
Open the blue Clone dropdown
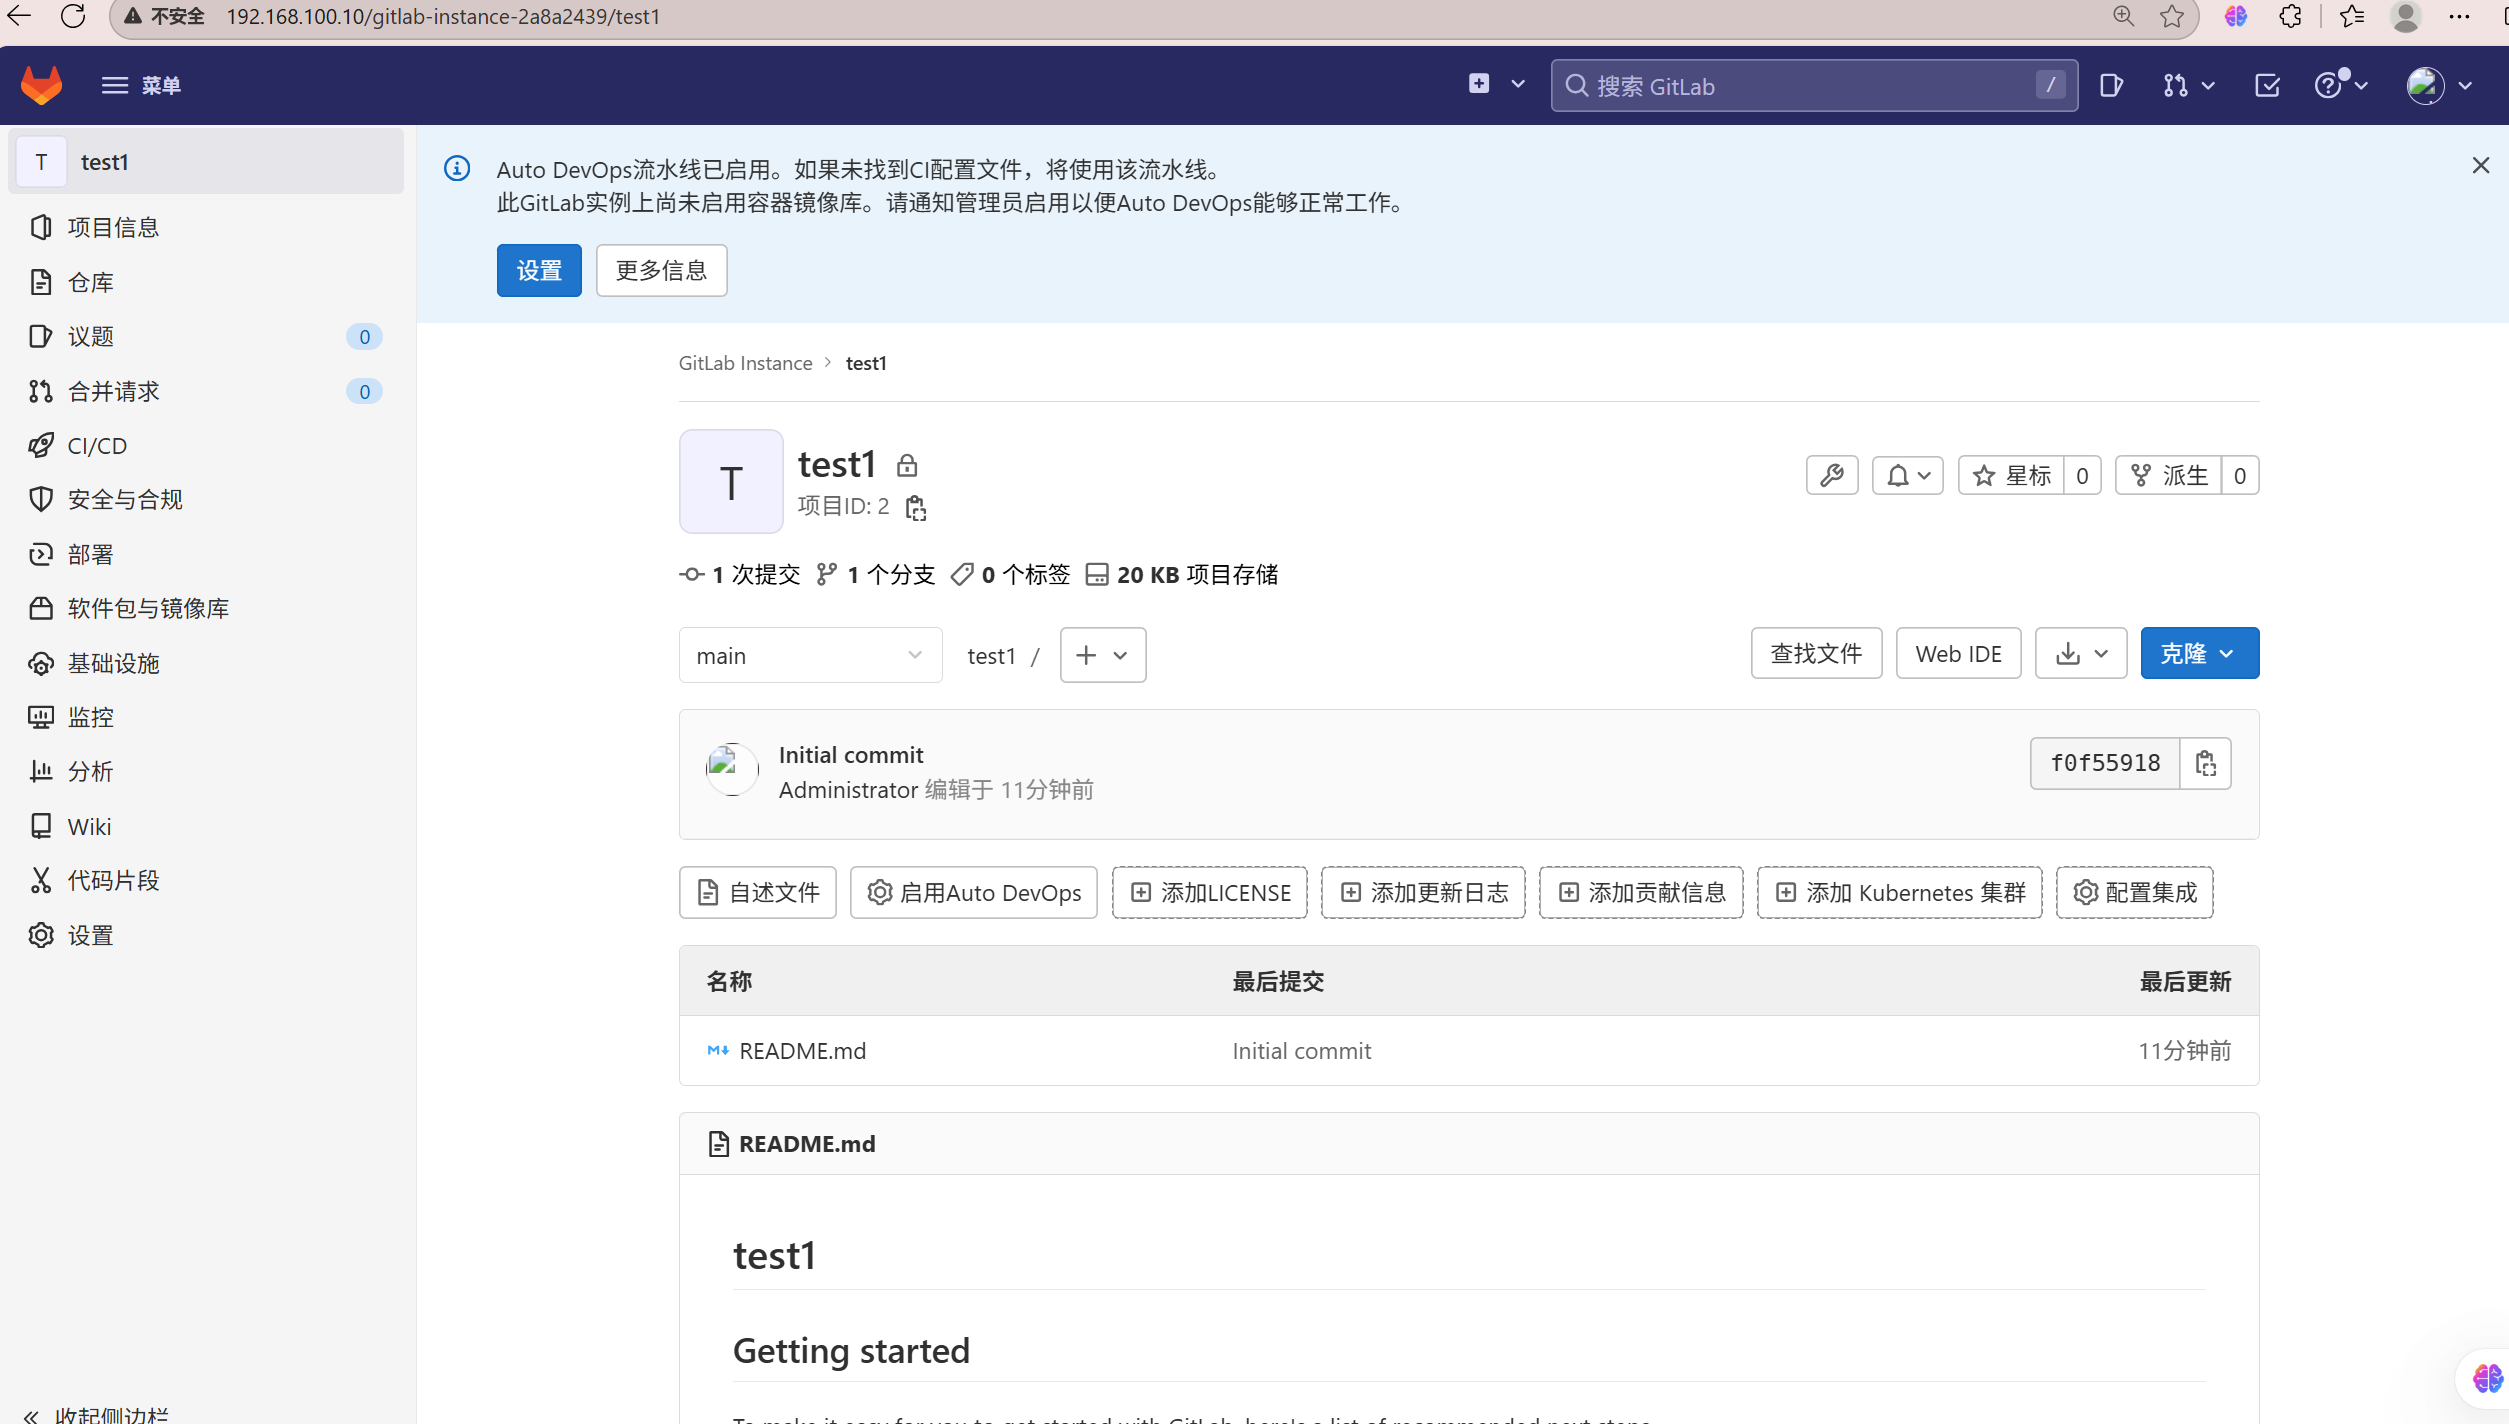point(2198,654)
